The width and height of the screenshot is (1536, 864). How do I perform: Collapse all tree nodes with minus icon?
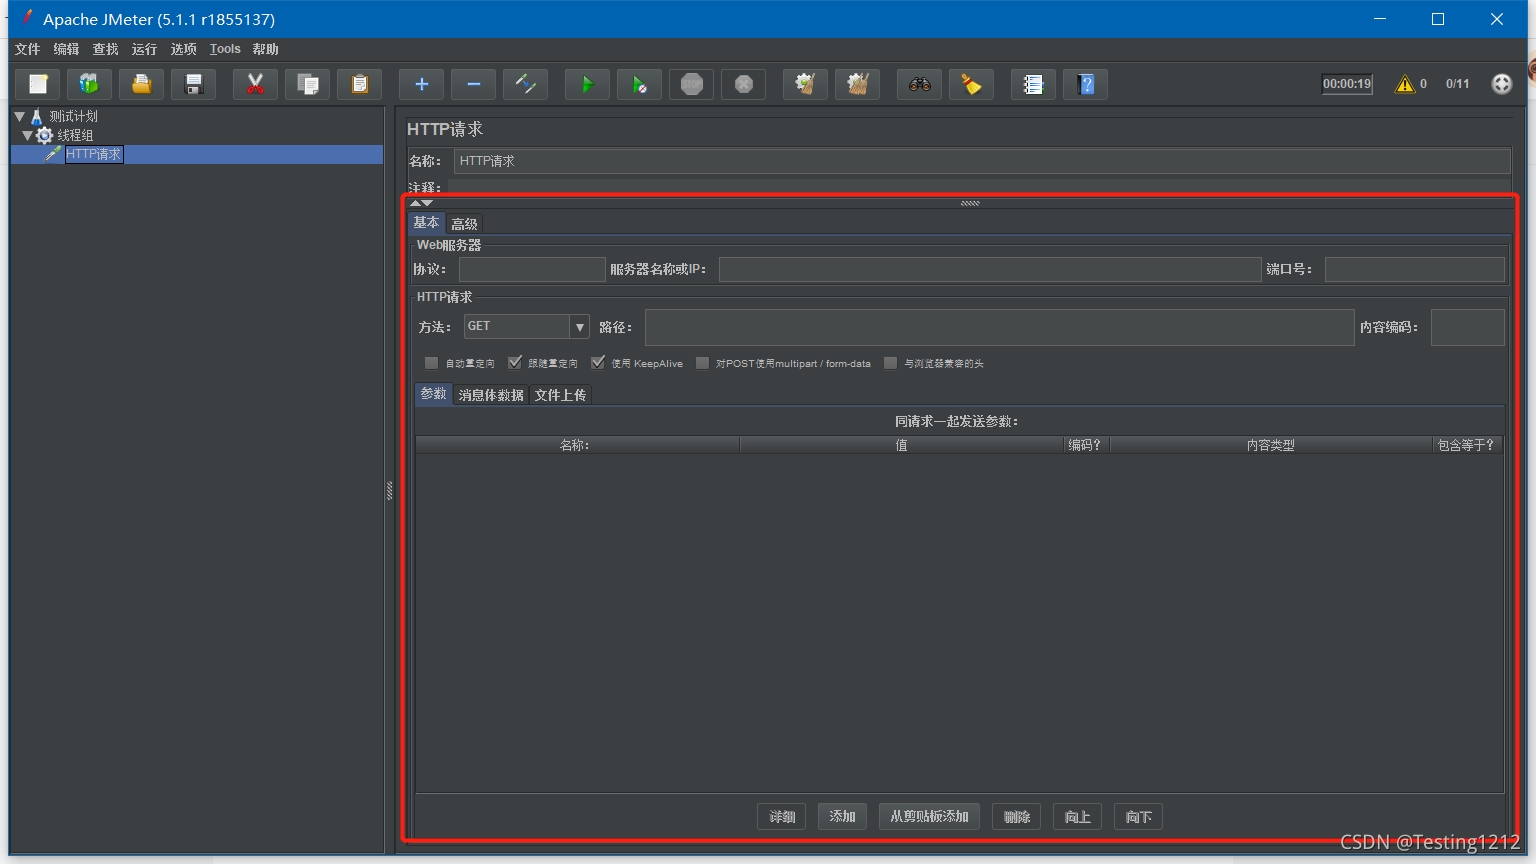pyautogui.click(x=474, y=84)
